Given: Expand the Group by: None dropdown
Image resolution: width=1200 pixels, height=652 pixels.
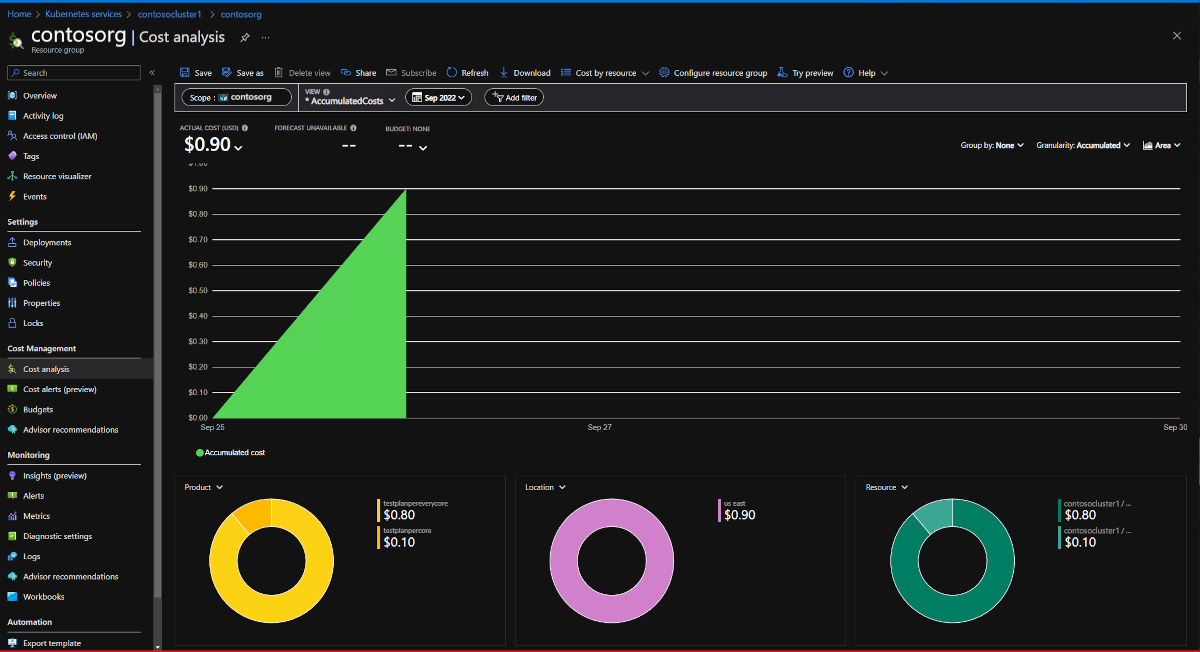Looking at the screenshot, I should click(992, 144).
